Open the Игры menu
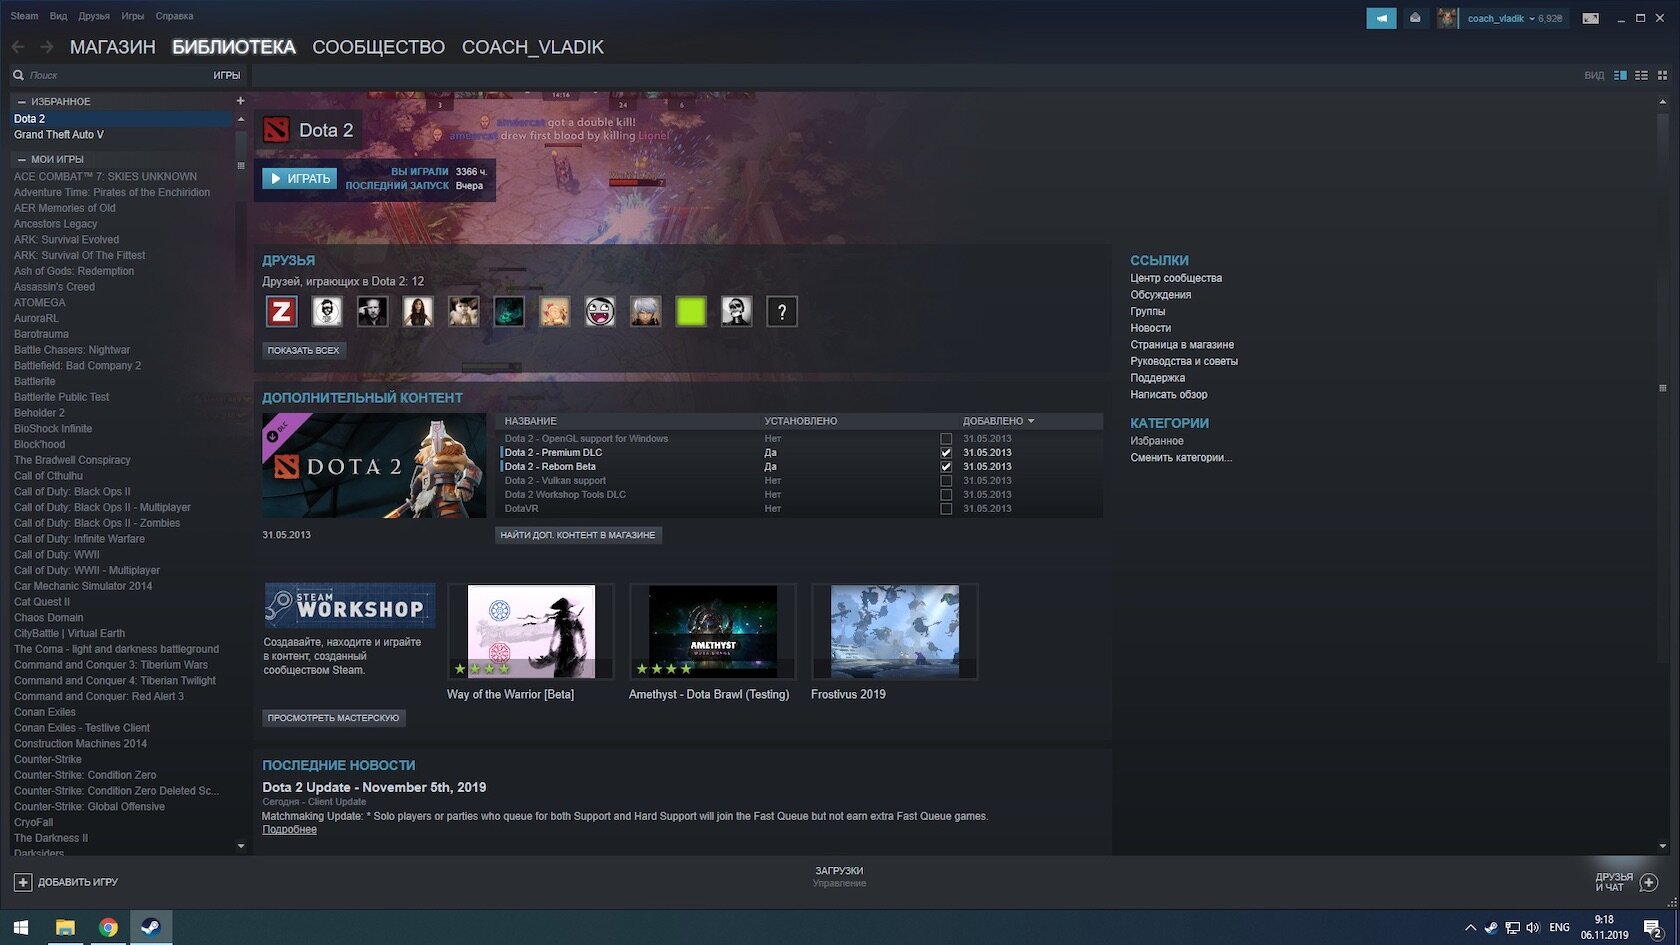This screenshot has height=945, width=1680. tap(133, 16)
